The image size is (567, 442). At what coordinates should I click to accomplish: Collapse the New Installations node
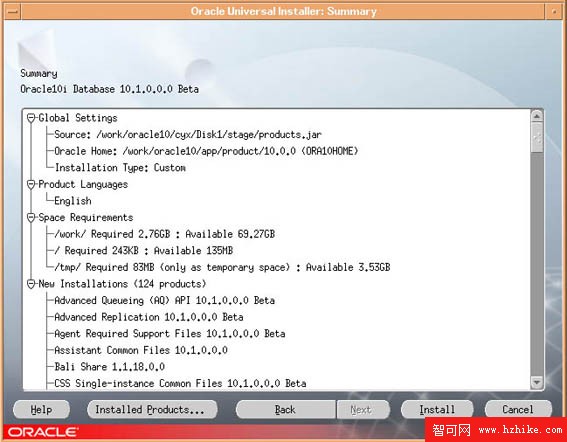pos(31,284)
